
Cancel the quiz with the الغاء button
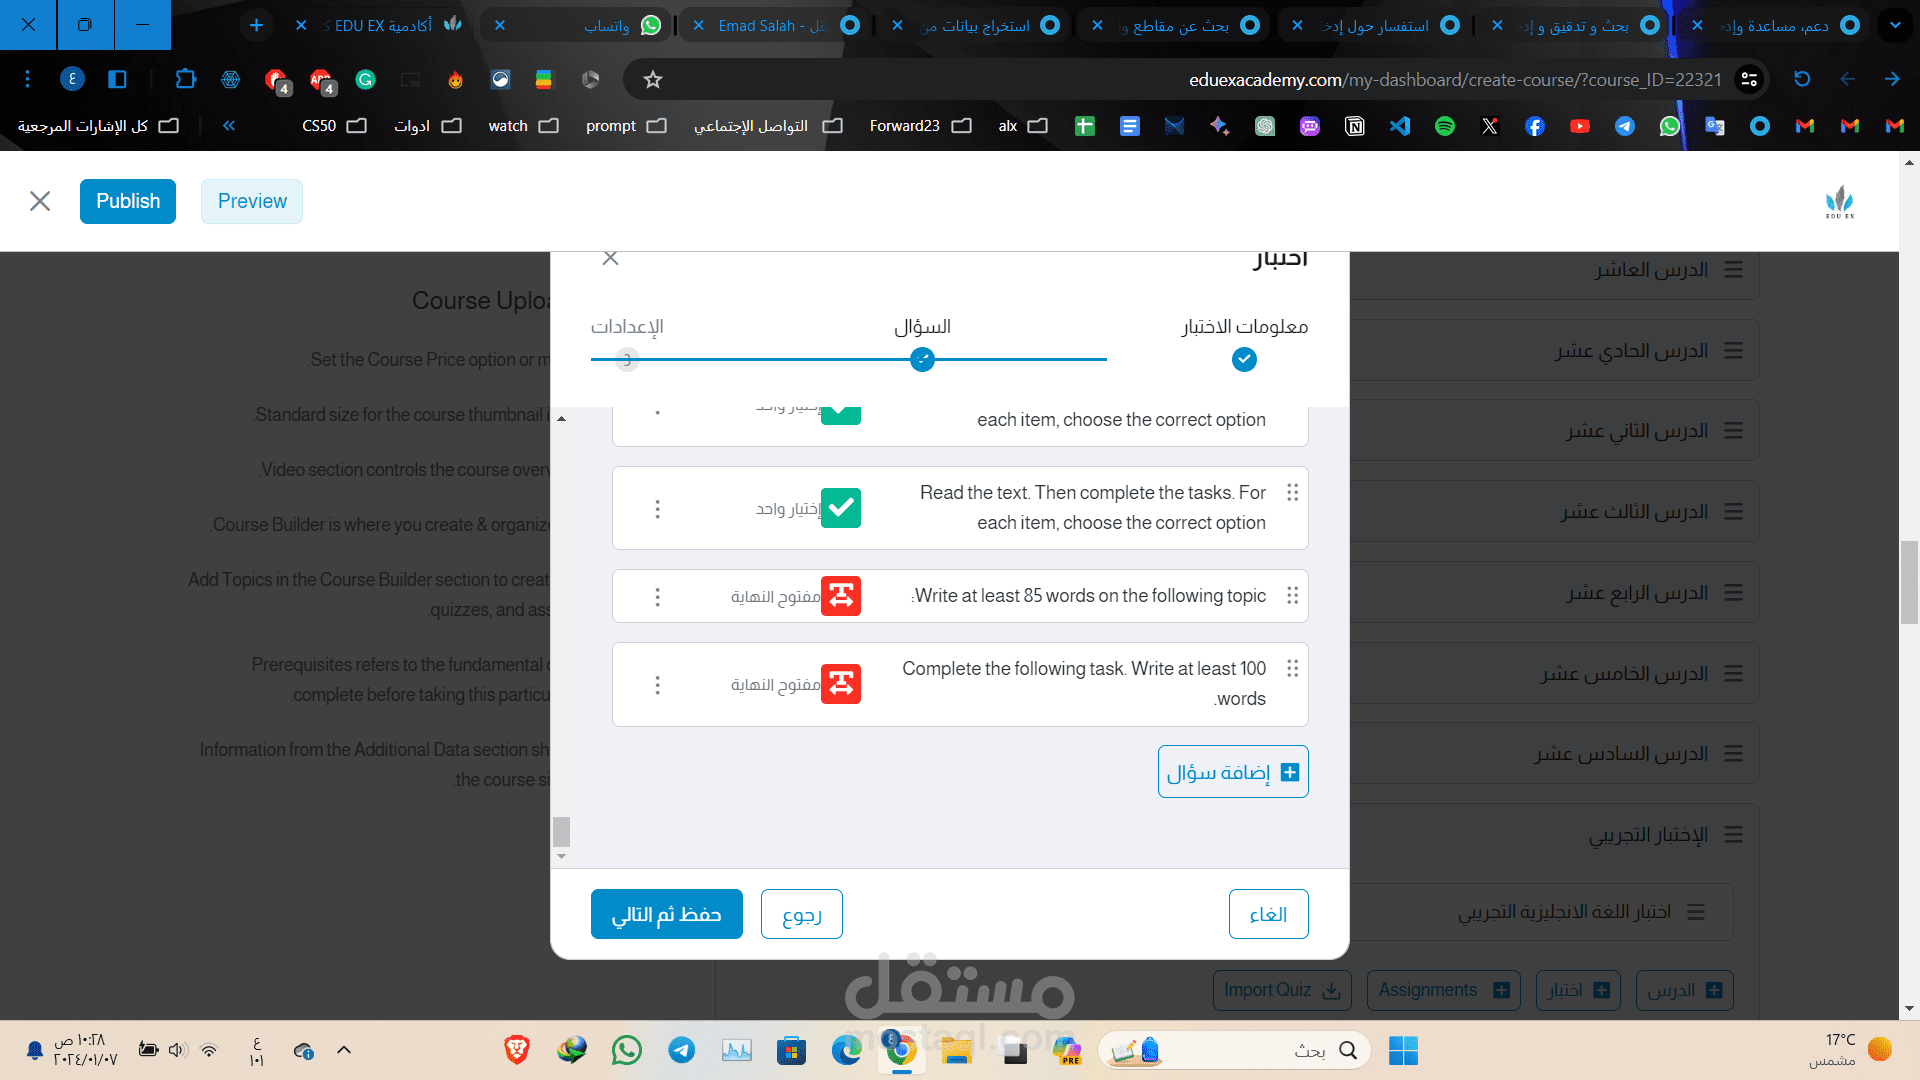point(1268,914)
